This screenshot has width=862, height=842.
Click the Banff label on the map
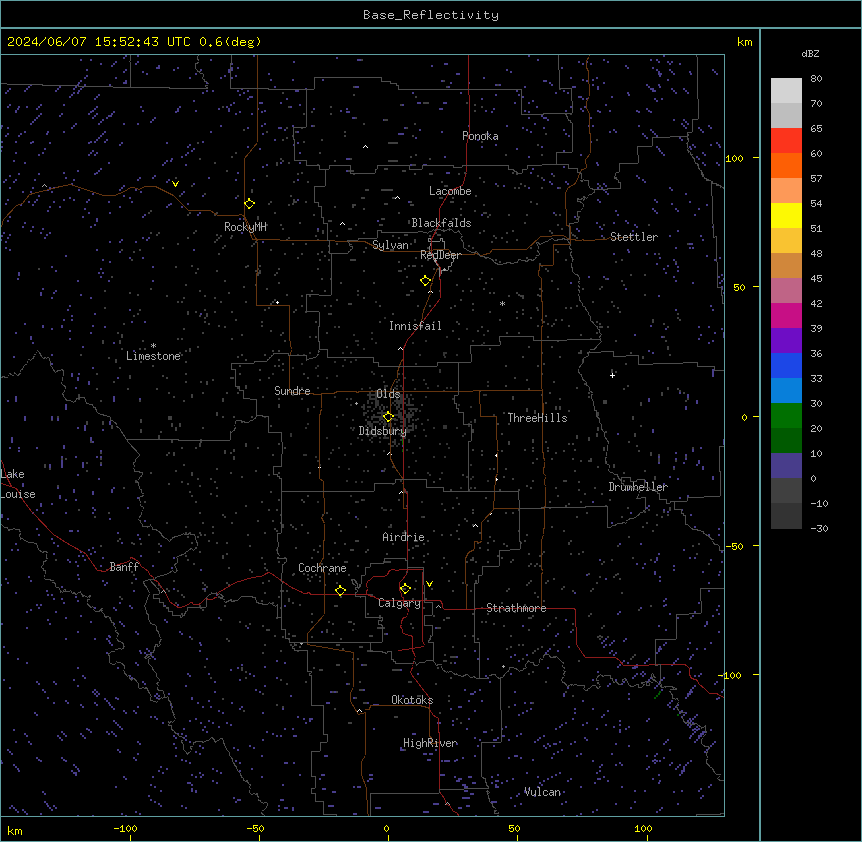pyautogui.click(x=124, y=567)
